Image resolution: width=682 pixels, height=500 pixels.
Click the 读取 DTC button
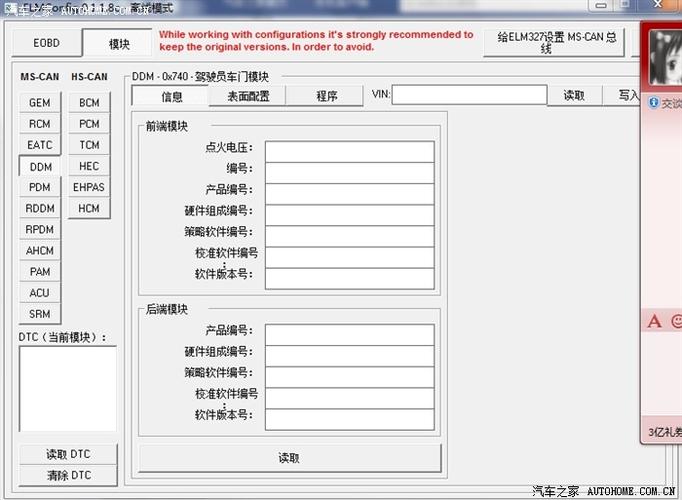(x=68, y=454)
